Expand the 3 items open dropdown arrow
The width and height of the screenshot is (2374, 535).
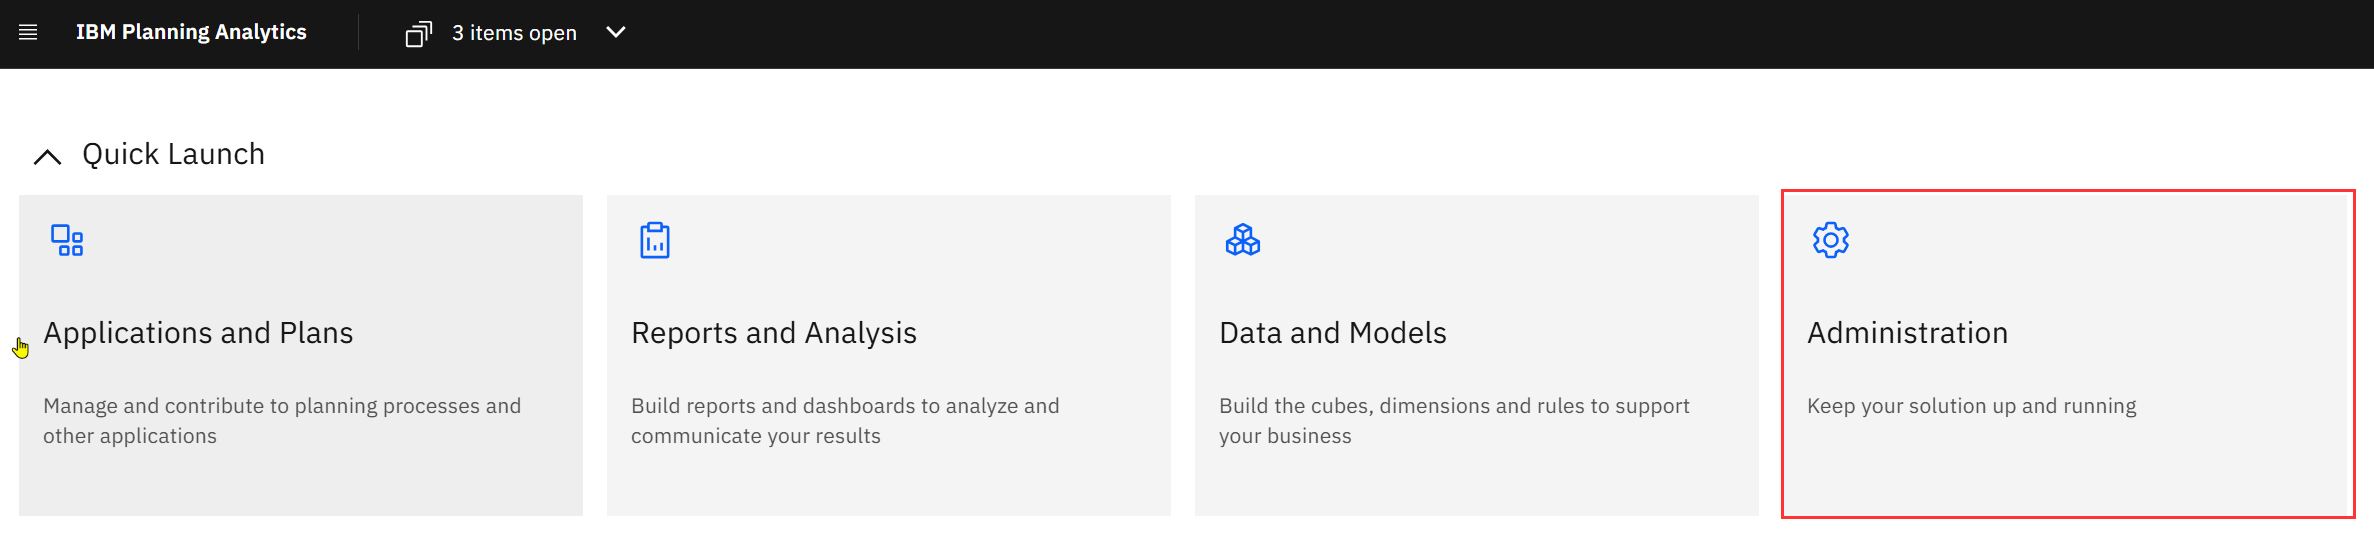616,32
